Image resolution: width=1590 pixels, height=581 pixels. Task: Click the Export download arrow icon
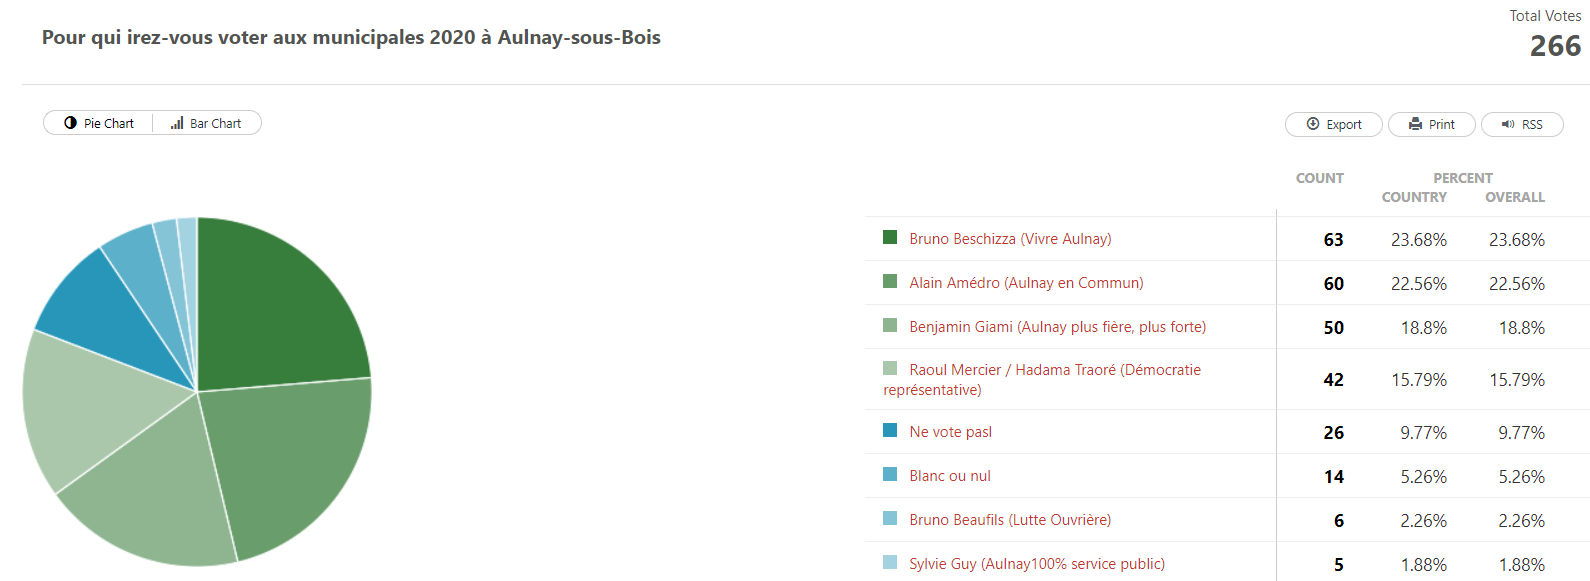pos(1313,124)
